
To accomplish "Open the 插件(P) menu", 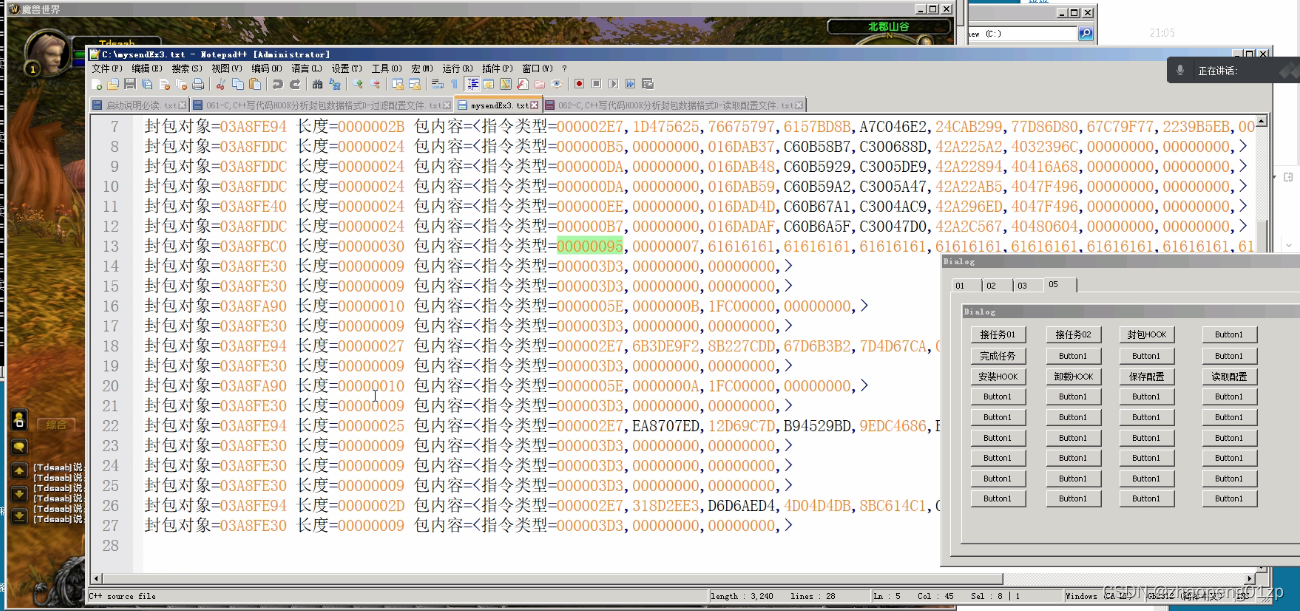I will [x=497, y=68].
